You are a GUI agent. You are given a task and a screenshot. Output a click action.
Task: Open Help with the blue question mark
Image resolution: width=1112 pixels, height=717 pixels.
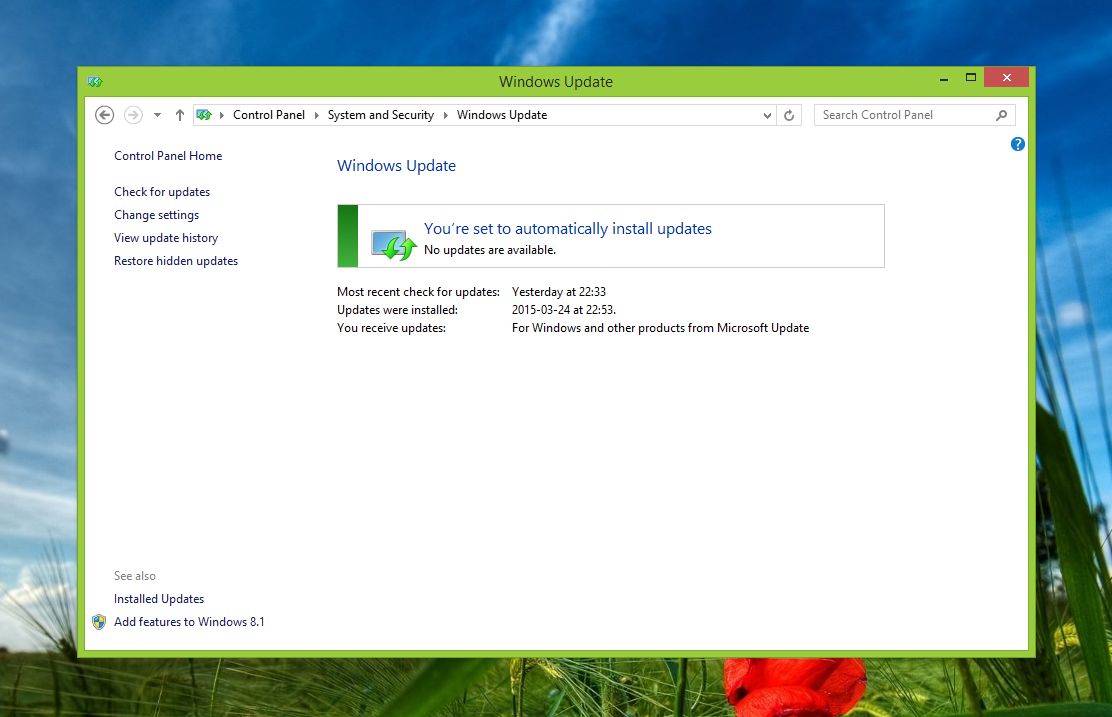click(1017, 144)
